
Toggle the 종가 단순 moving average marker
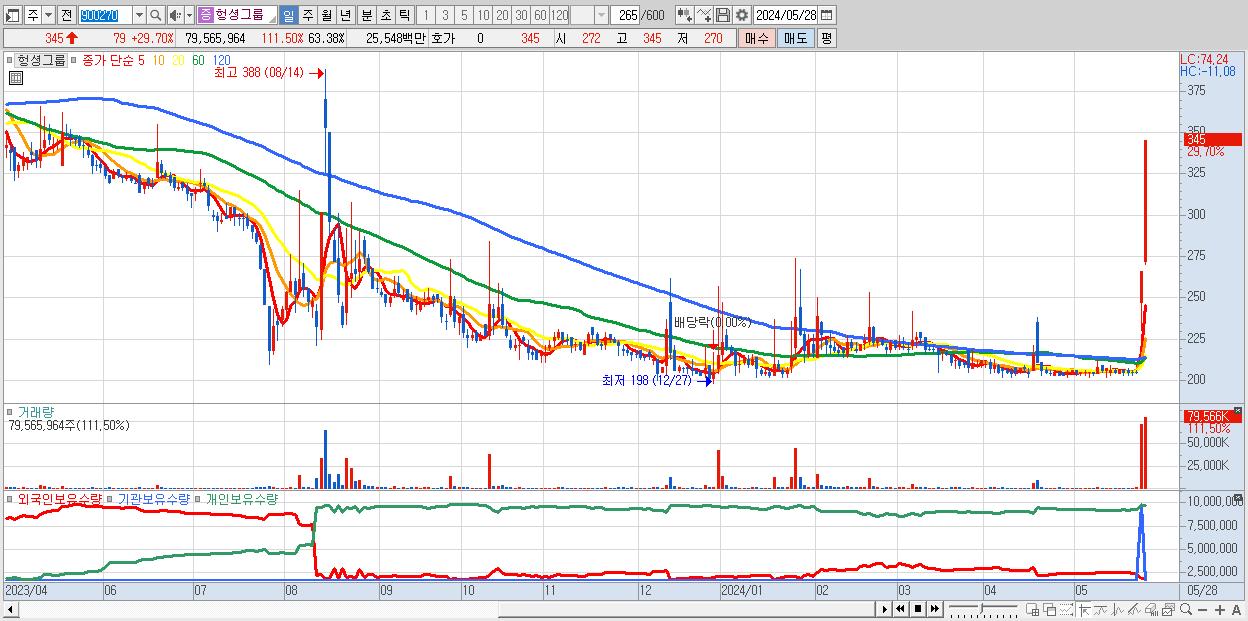[x=73, y=60]
